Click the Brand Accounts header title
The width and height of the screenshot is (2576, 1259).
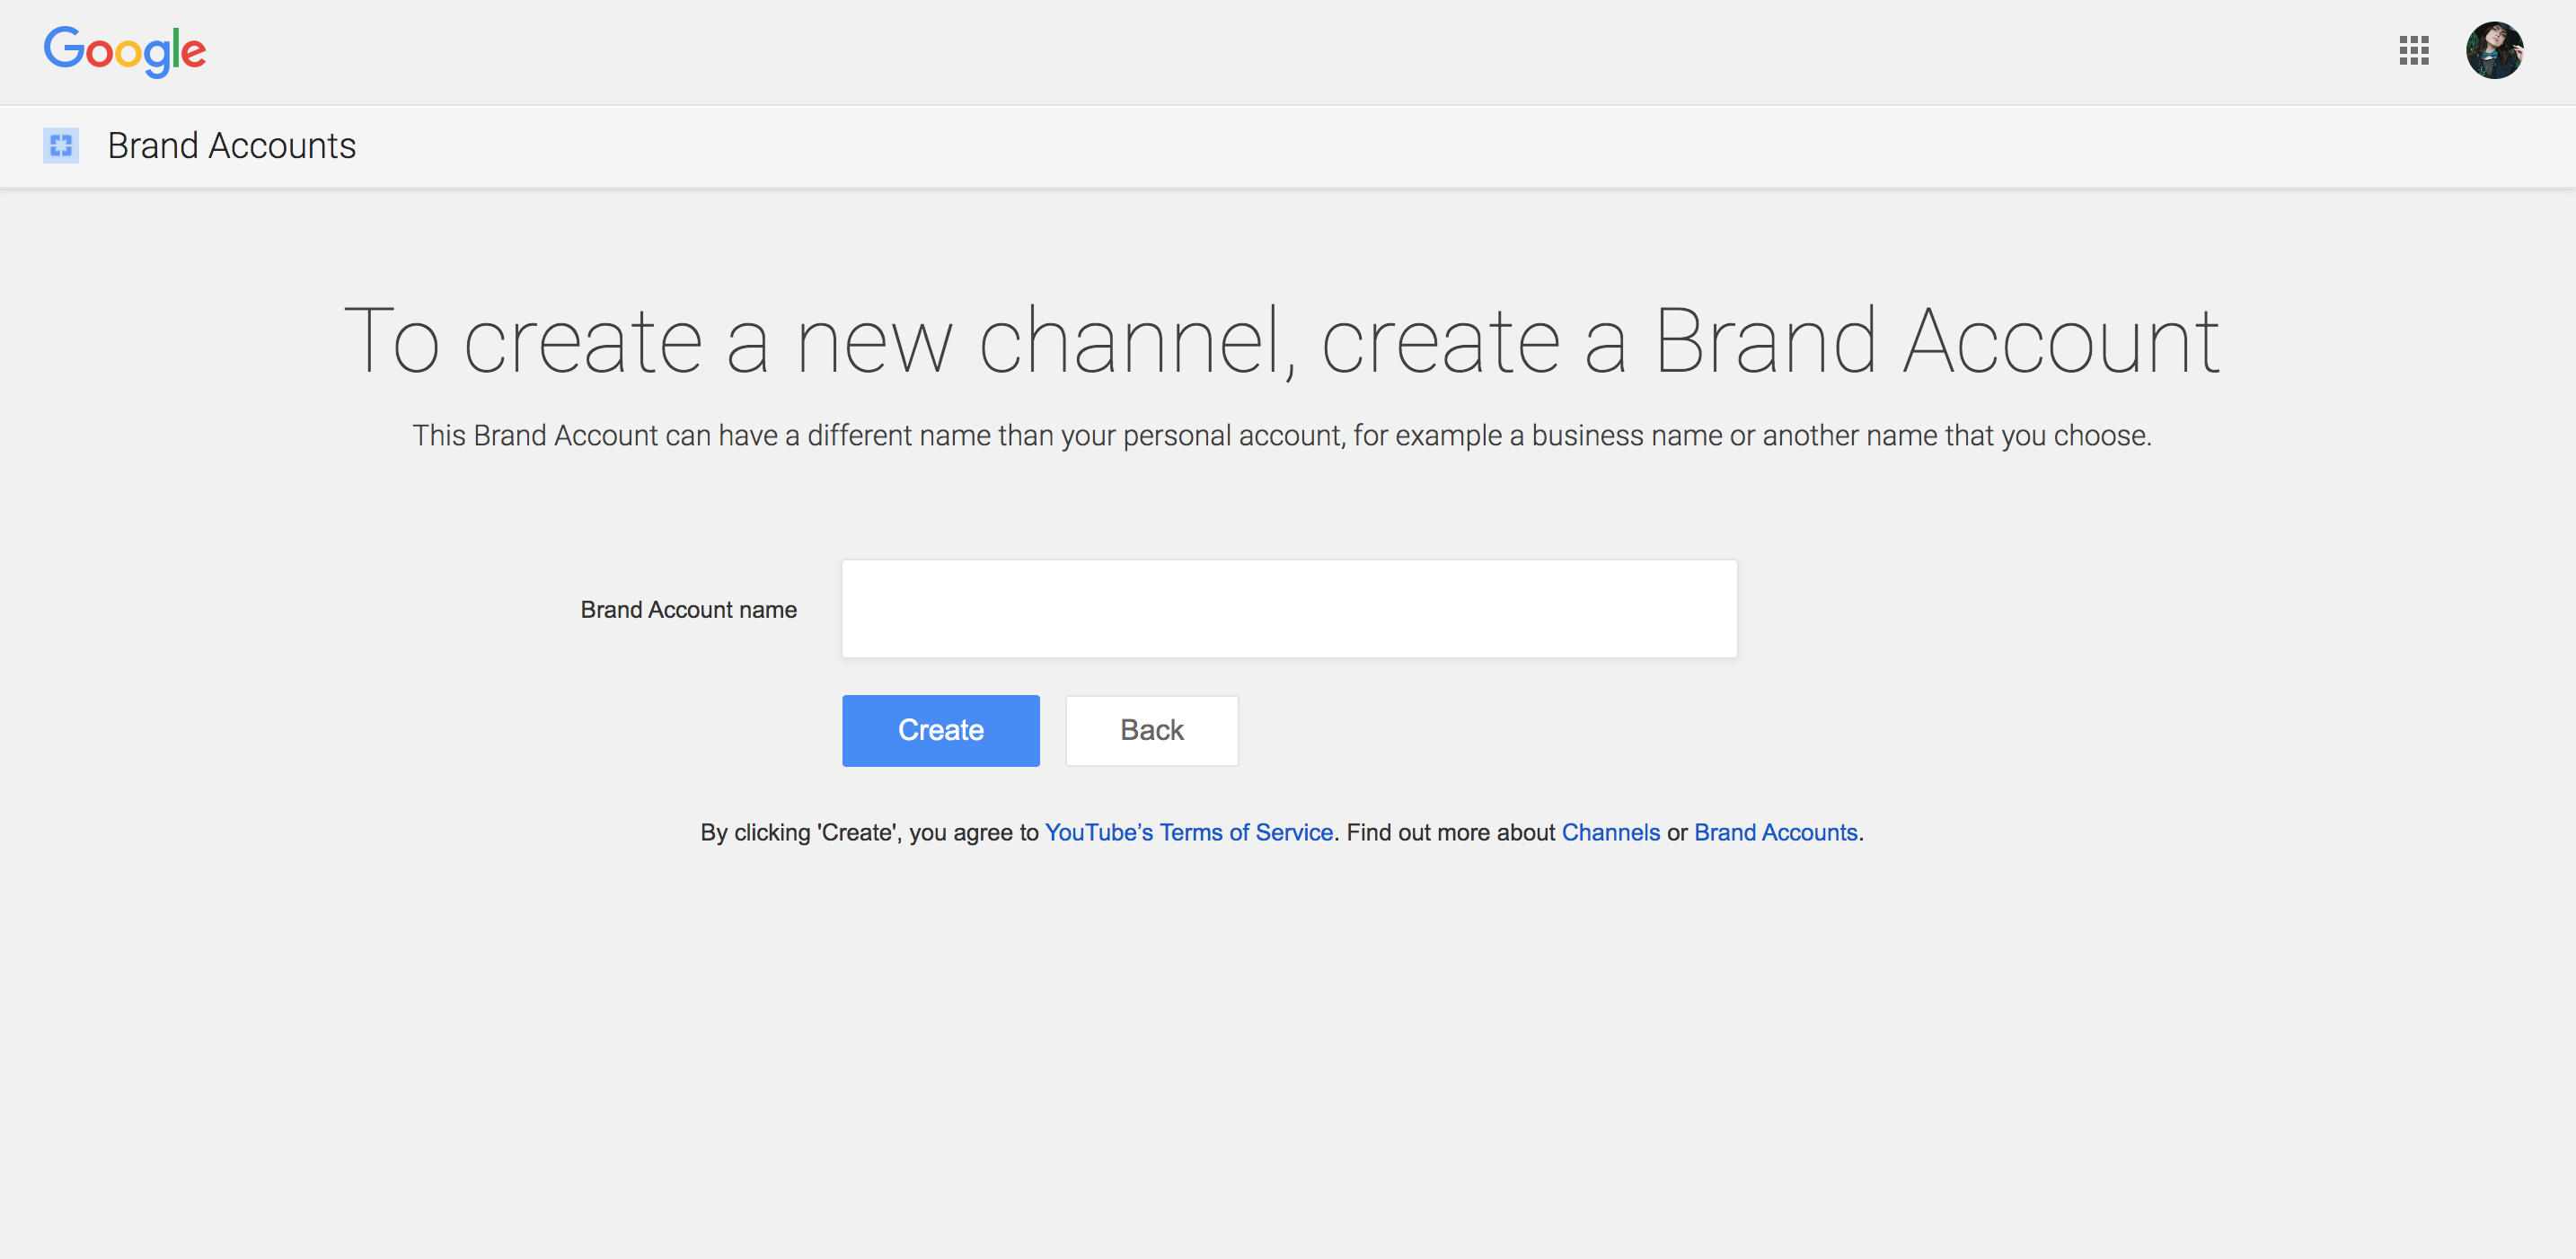[231, 145]
